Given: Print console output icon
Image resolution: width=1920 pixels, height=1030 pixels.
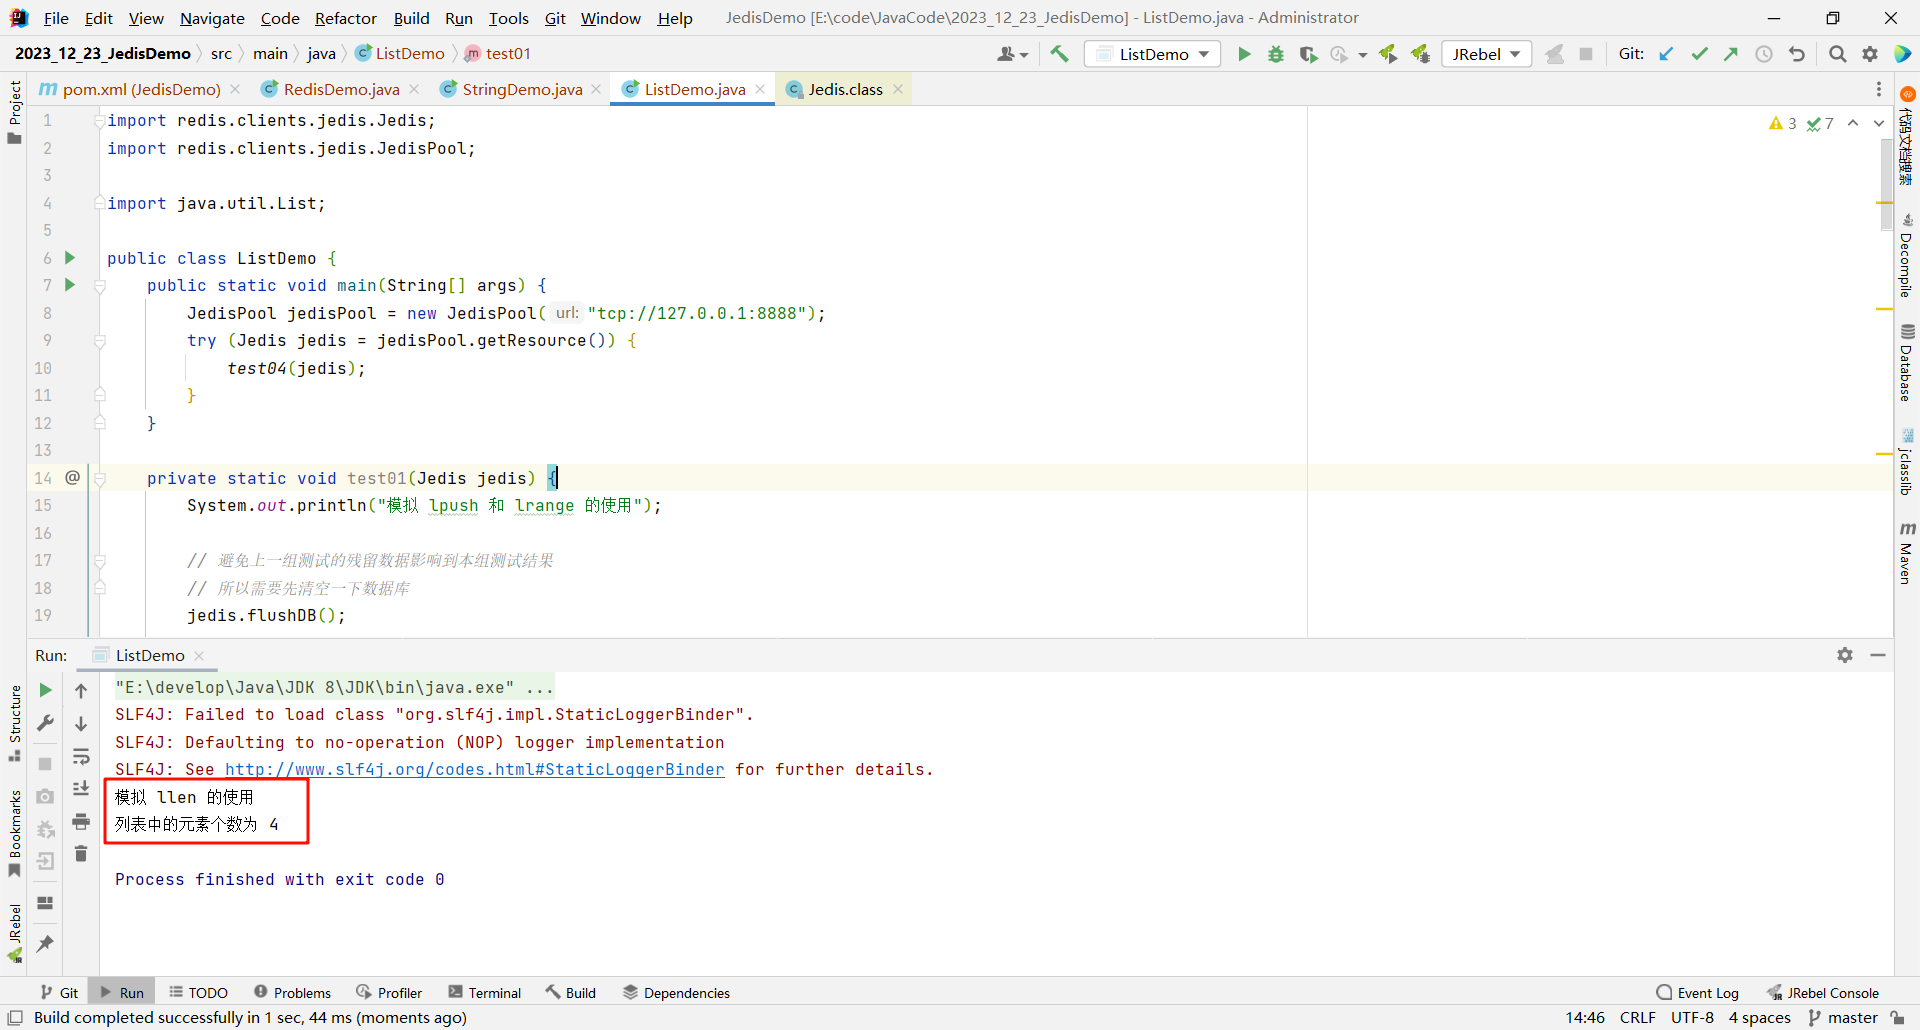Looking at the screenshot, I should pyautogui.click(x=81, y=821).
